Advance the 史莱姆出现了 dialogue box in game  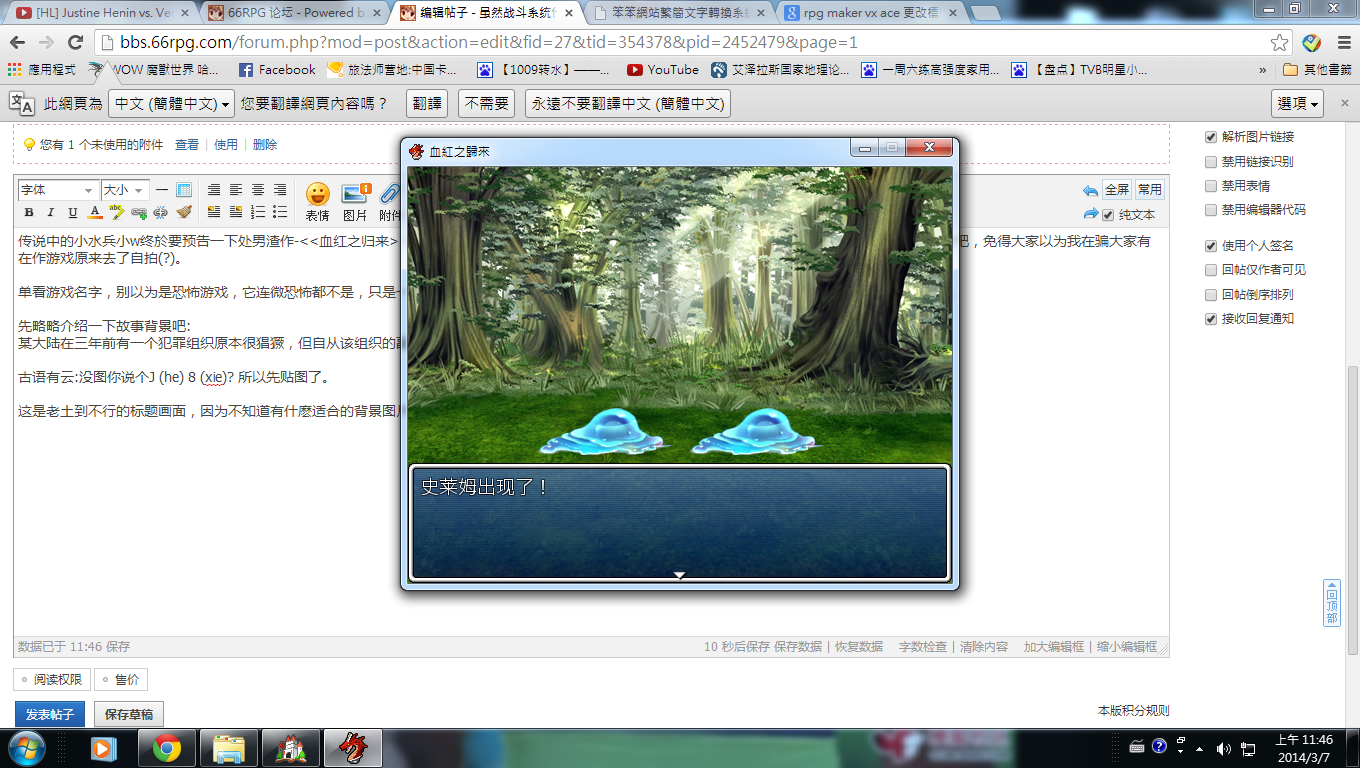click(679, 523)
